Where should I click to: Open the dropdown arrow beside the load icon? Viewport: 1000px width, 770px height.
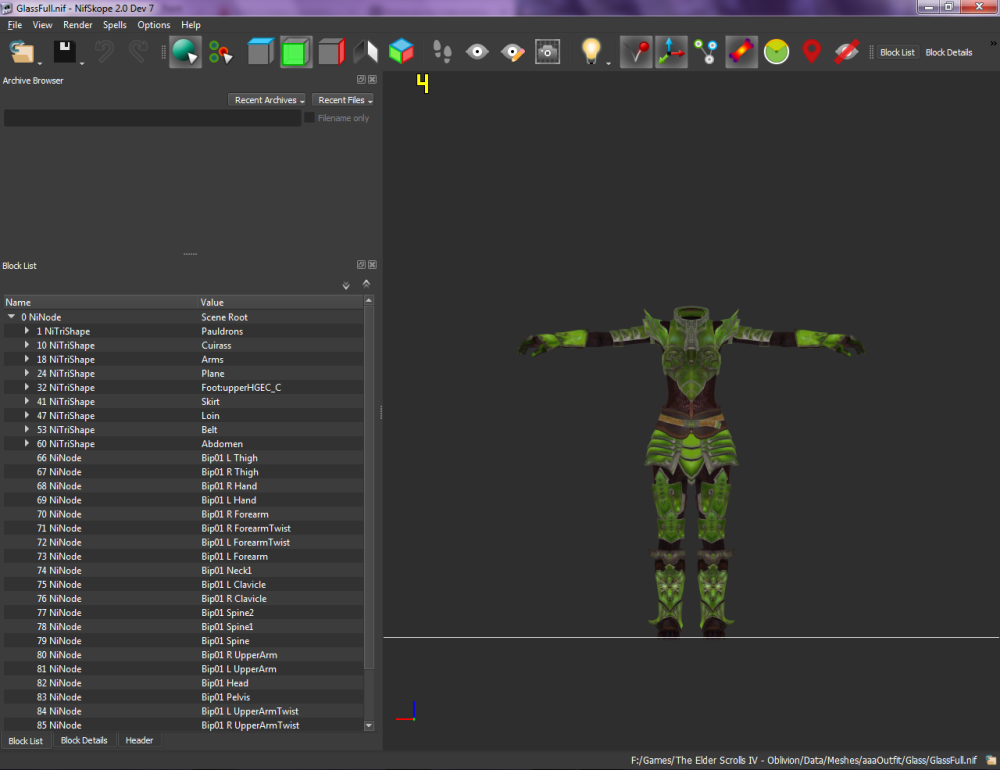[40, 63]
